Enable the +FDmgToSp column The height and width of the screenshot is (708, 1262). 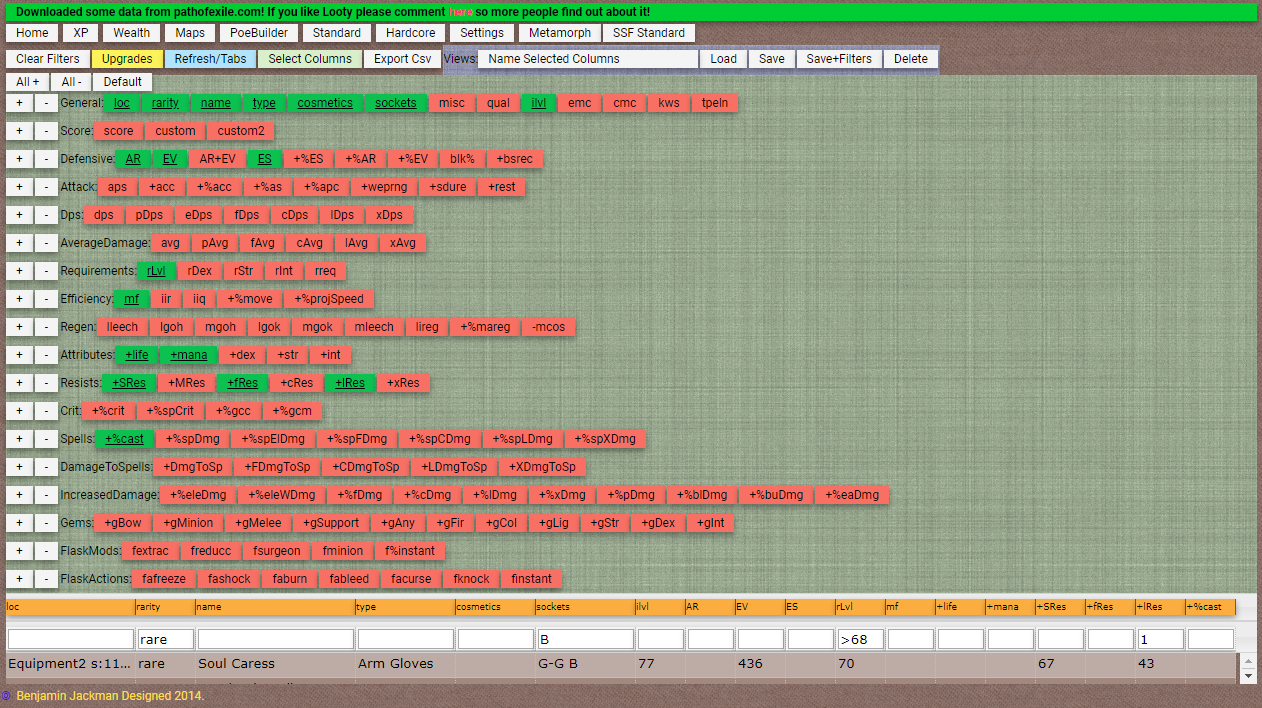[277, 467]
